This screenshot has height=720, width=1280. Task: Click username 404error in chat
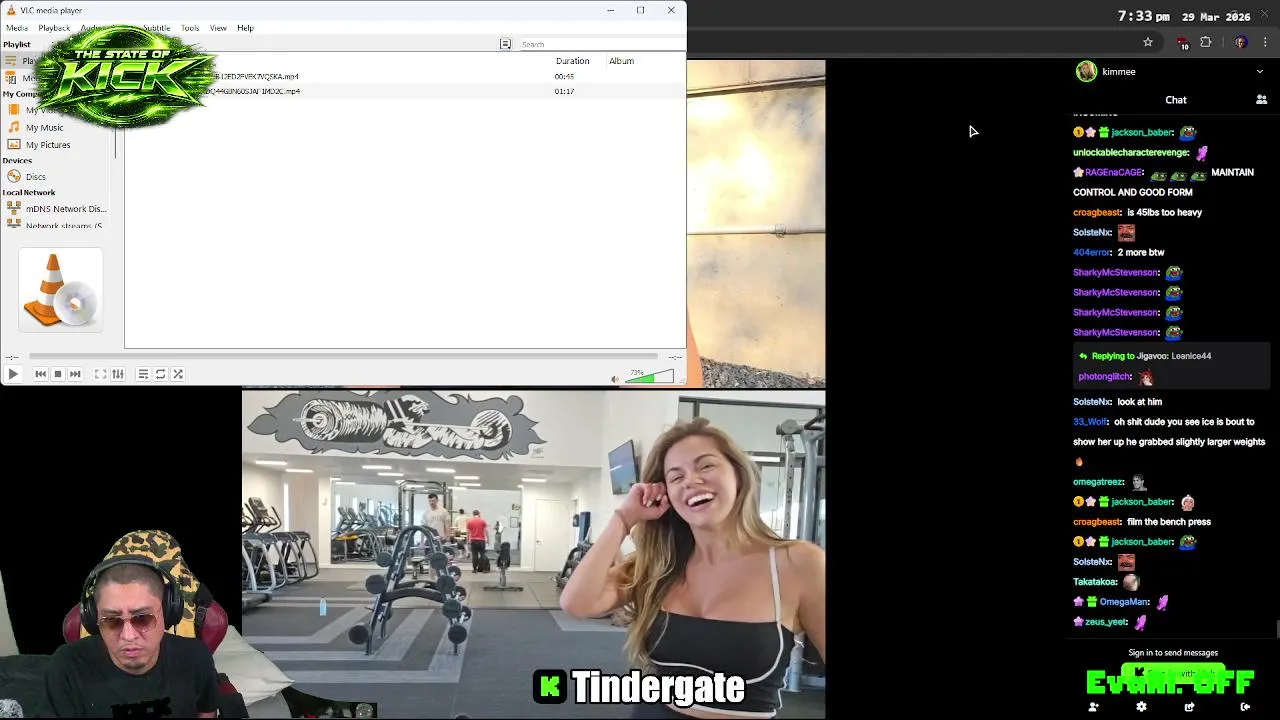coord(1091,252)
